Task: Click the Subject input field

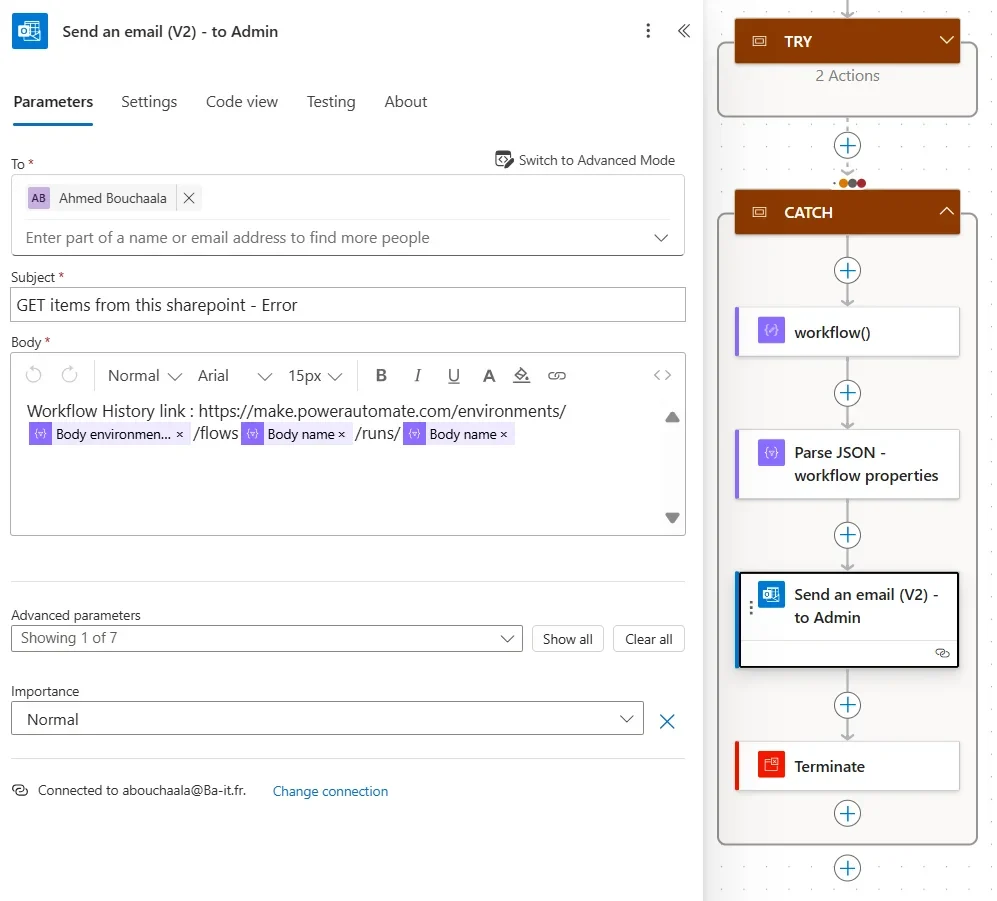Action: point(348,305)
